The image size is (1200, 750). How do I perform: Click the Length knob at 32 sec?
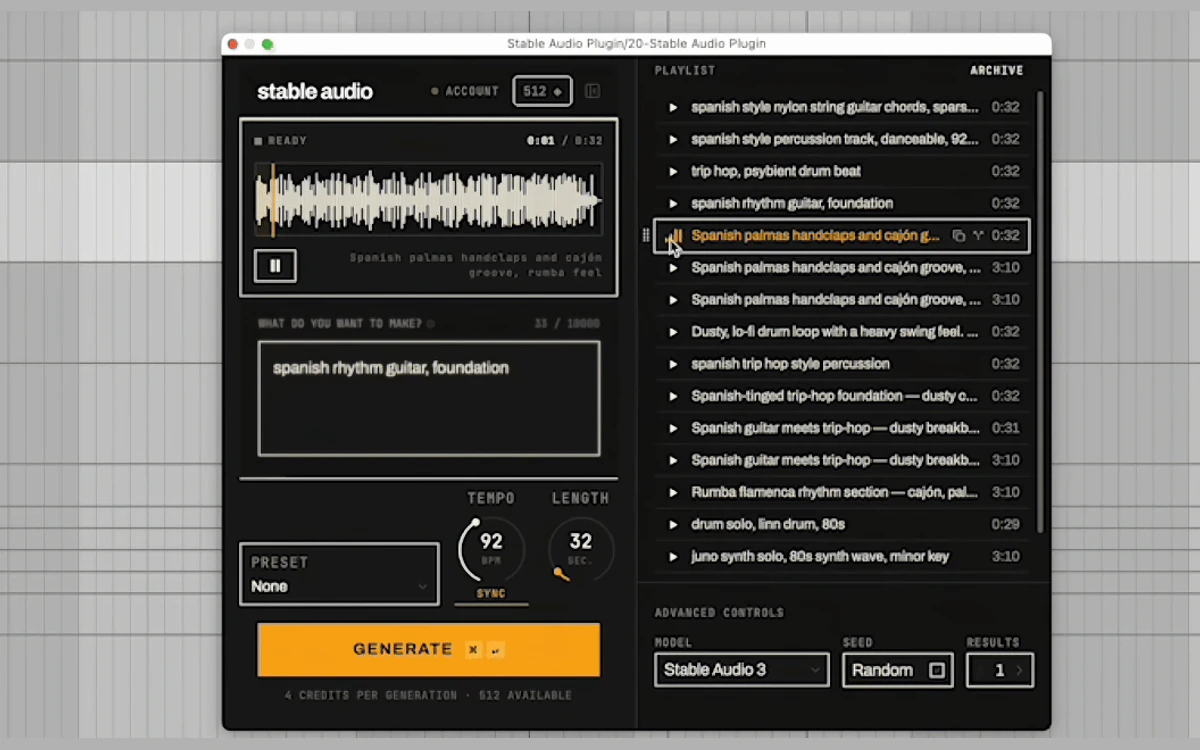point(581,548)
